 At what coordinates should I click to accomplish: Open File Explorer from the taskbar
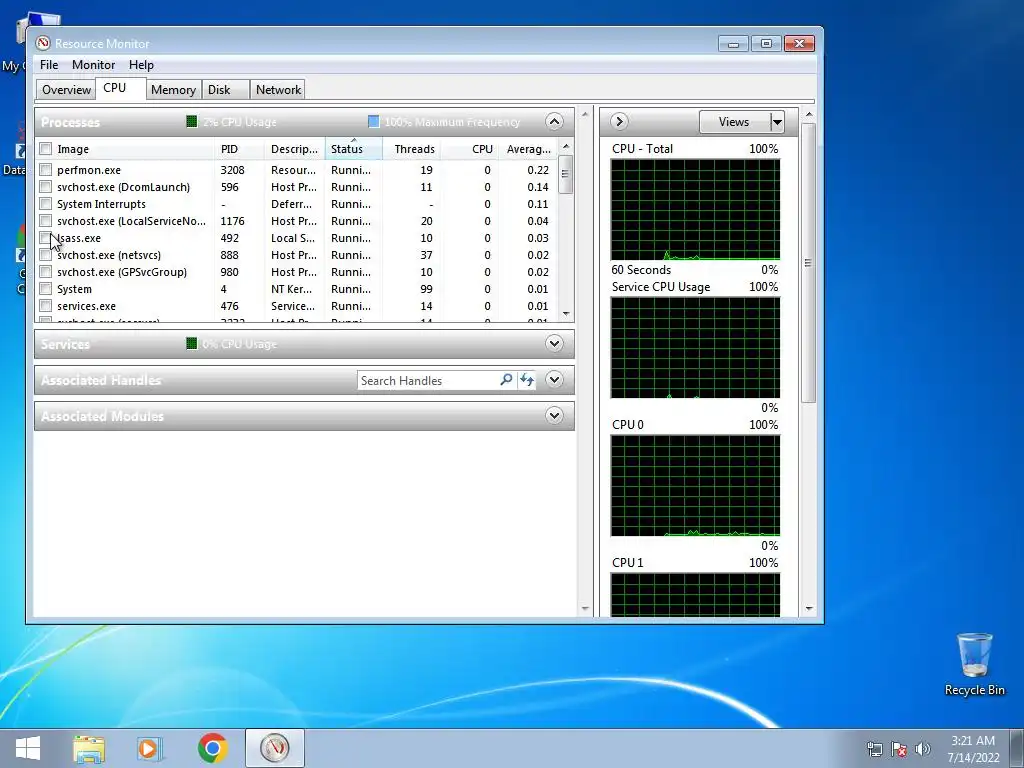tap(89, 748)
